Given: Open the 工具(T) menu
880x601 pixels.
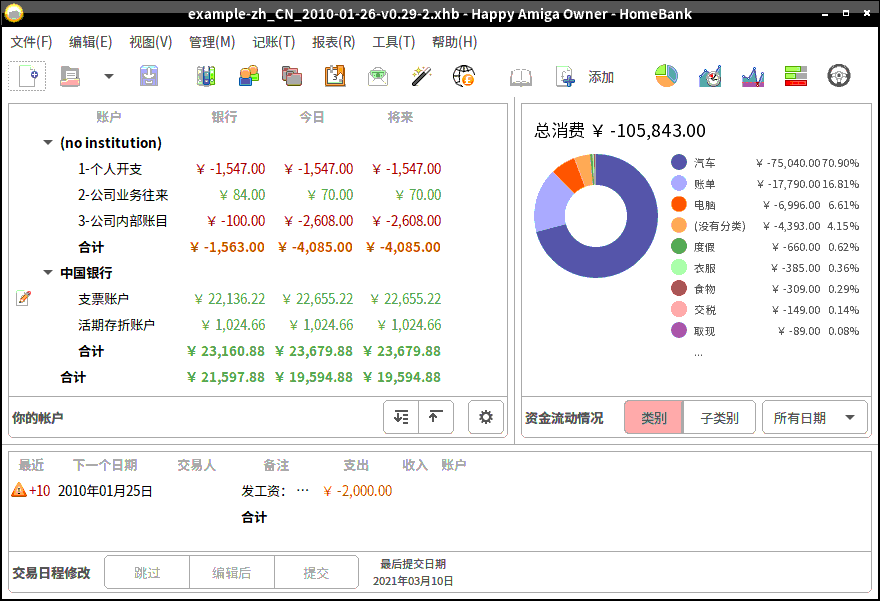Looking at the screenshot, I should 393,42.
